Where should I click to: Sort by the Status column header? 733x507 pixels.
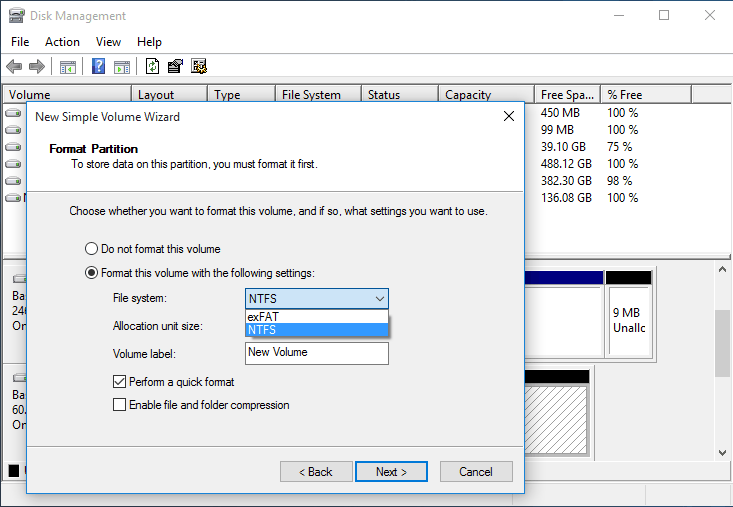(x=400, y=94)
